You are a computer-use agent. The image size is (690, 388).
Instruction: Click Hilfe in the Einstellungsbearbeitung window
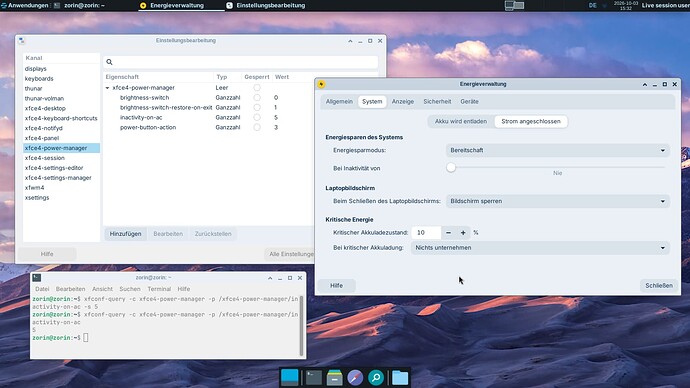click(x=47, y=254)
